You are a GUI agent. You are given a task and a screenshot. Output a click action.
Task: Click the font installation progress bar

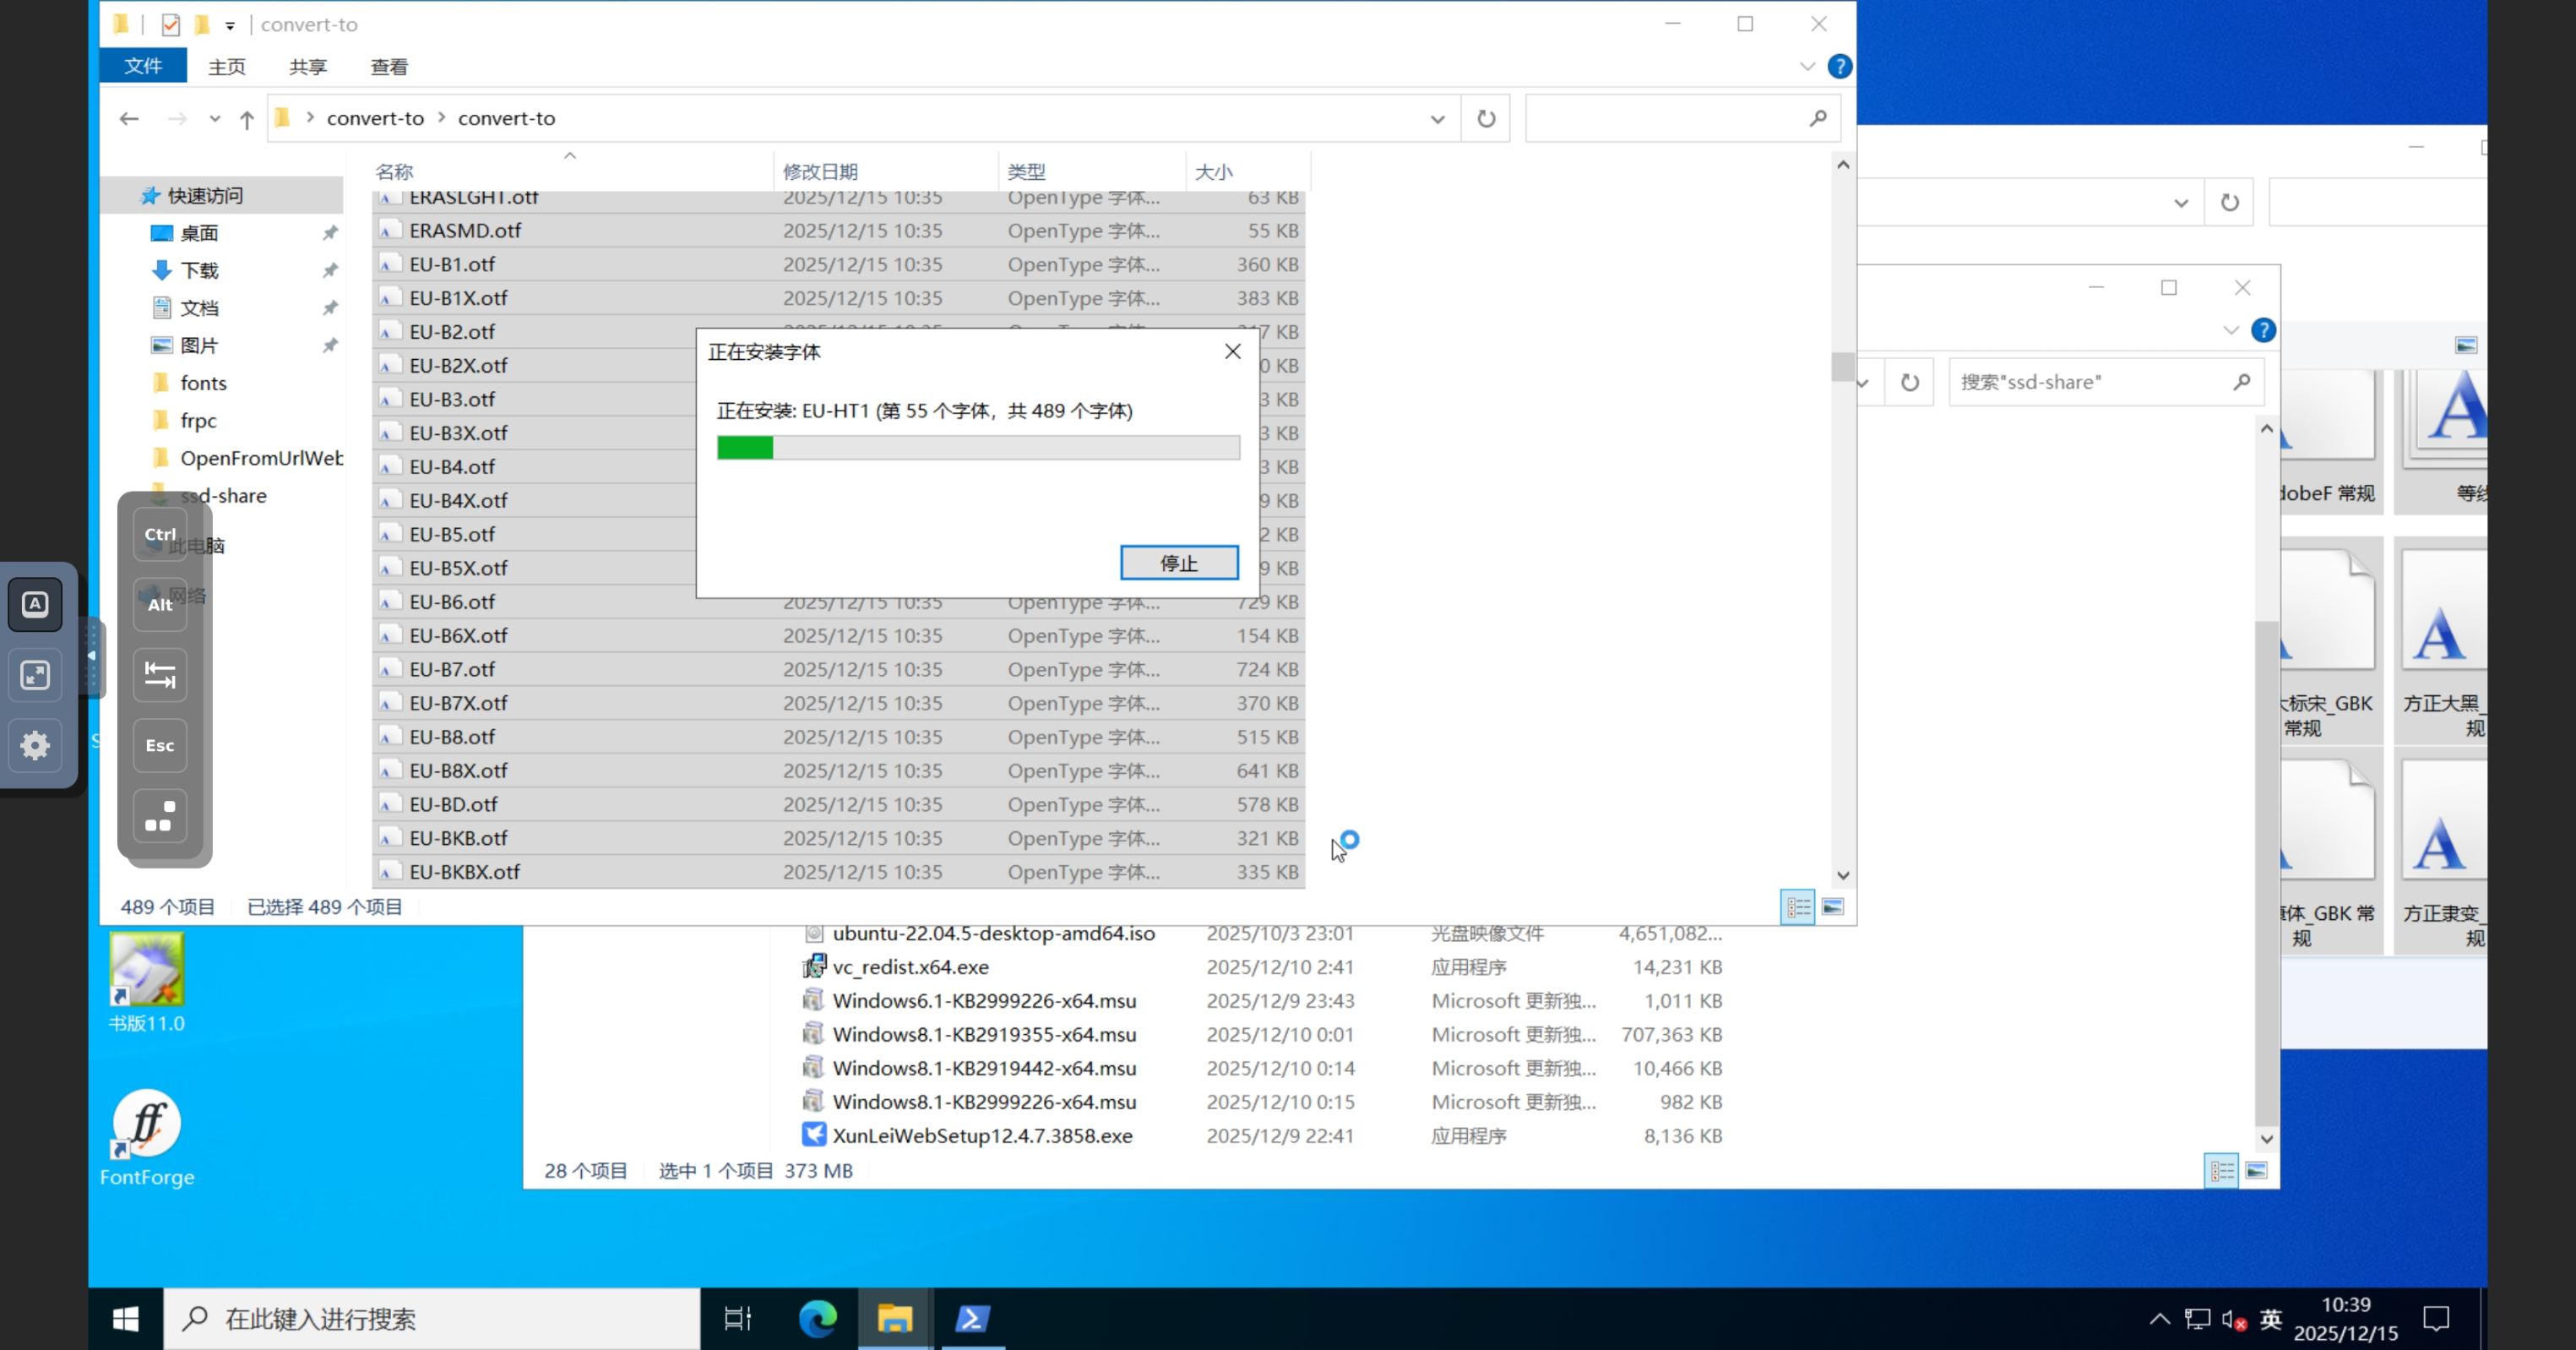coord(978,447)
